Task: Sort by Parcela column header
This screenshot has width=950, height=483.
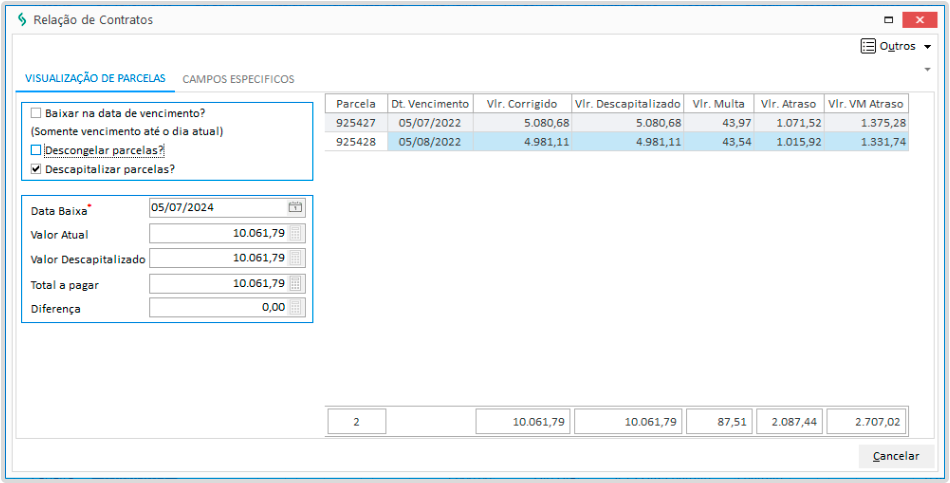Action: (x=356, y=104)
